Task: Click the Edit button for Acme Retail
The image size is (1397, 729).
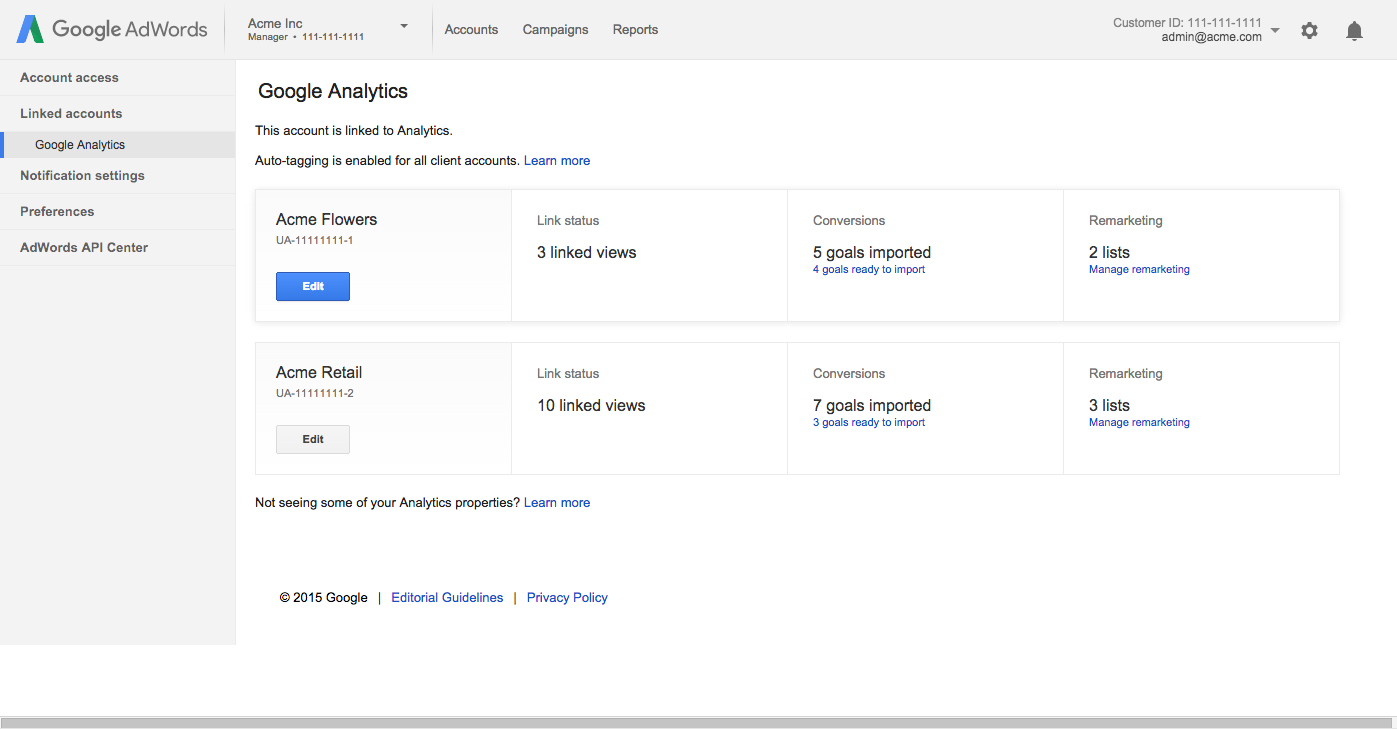Action: pos(313,439)
